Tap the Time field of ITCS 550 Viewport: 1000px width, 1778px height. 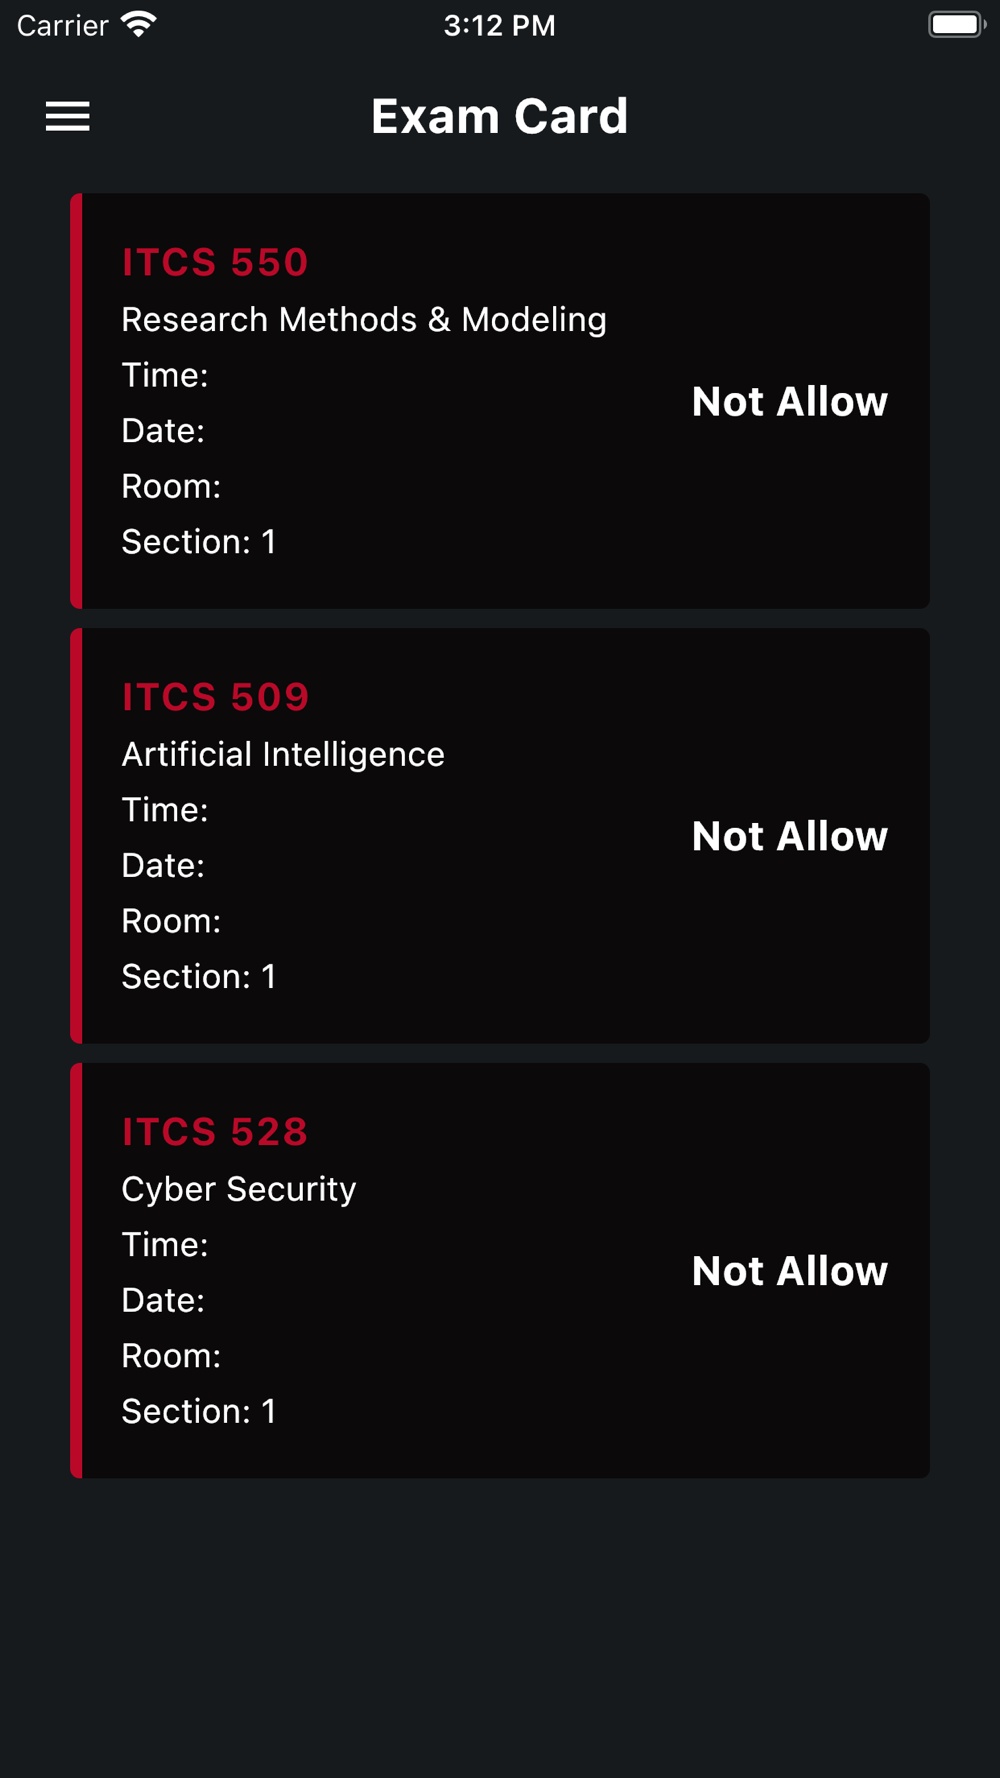[165, 376]
